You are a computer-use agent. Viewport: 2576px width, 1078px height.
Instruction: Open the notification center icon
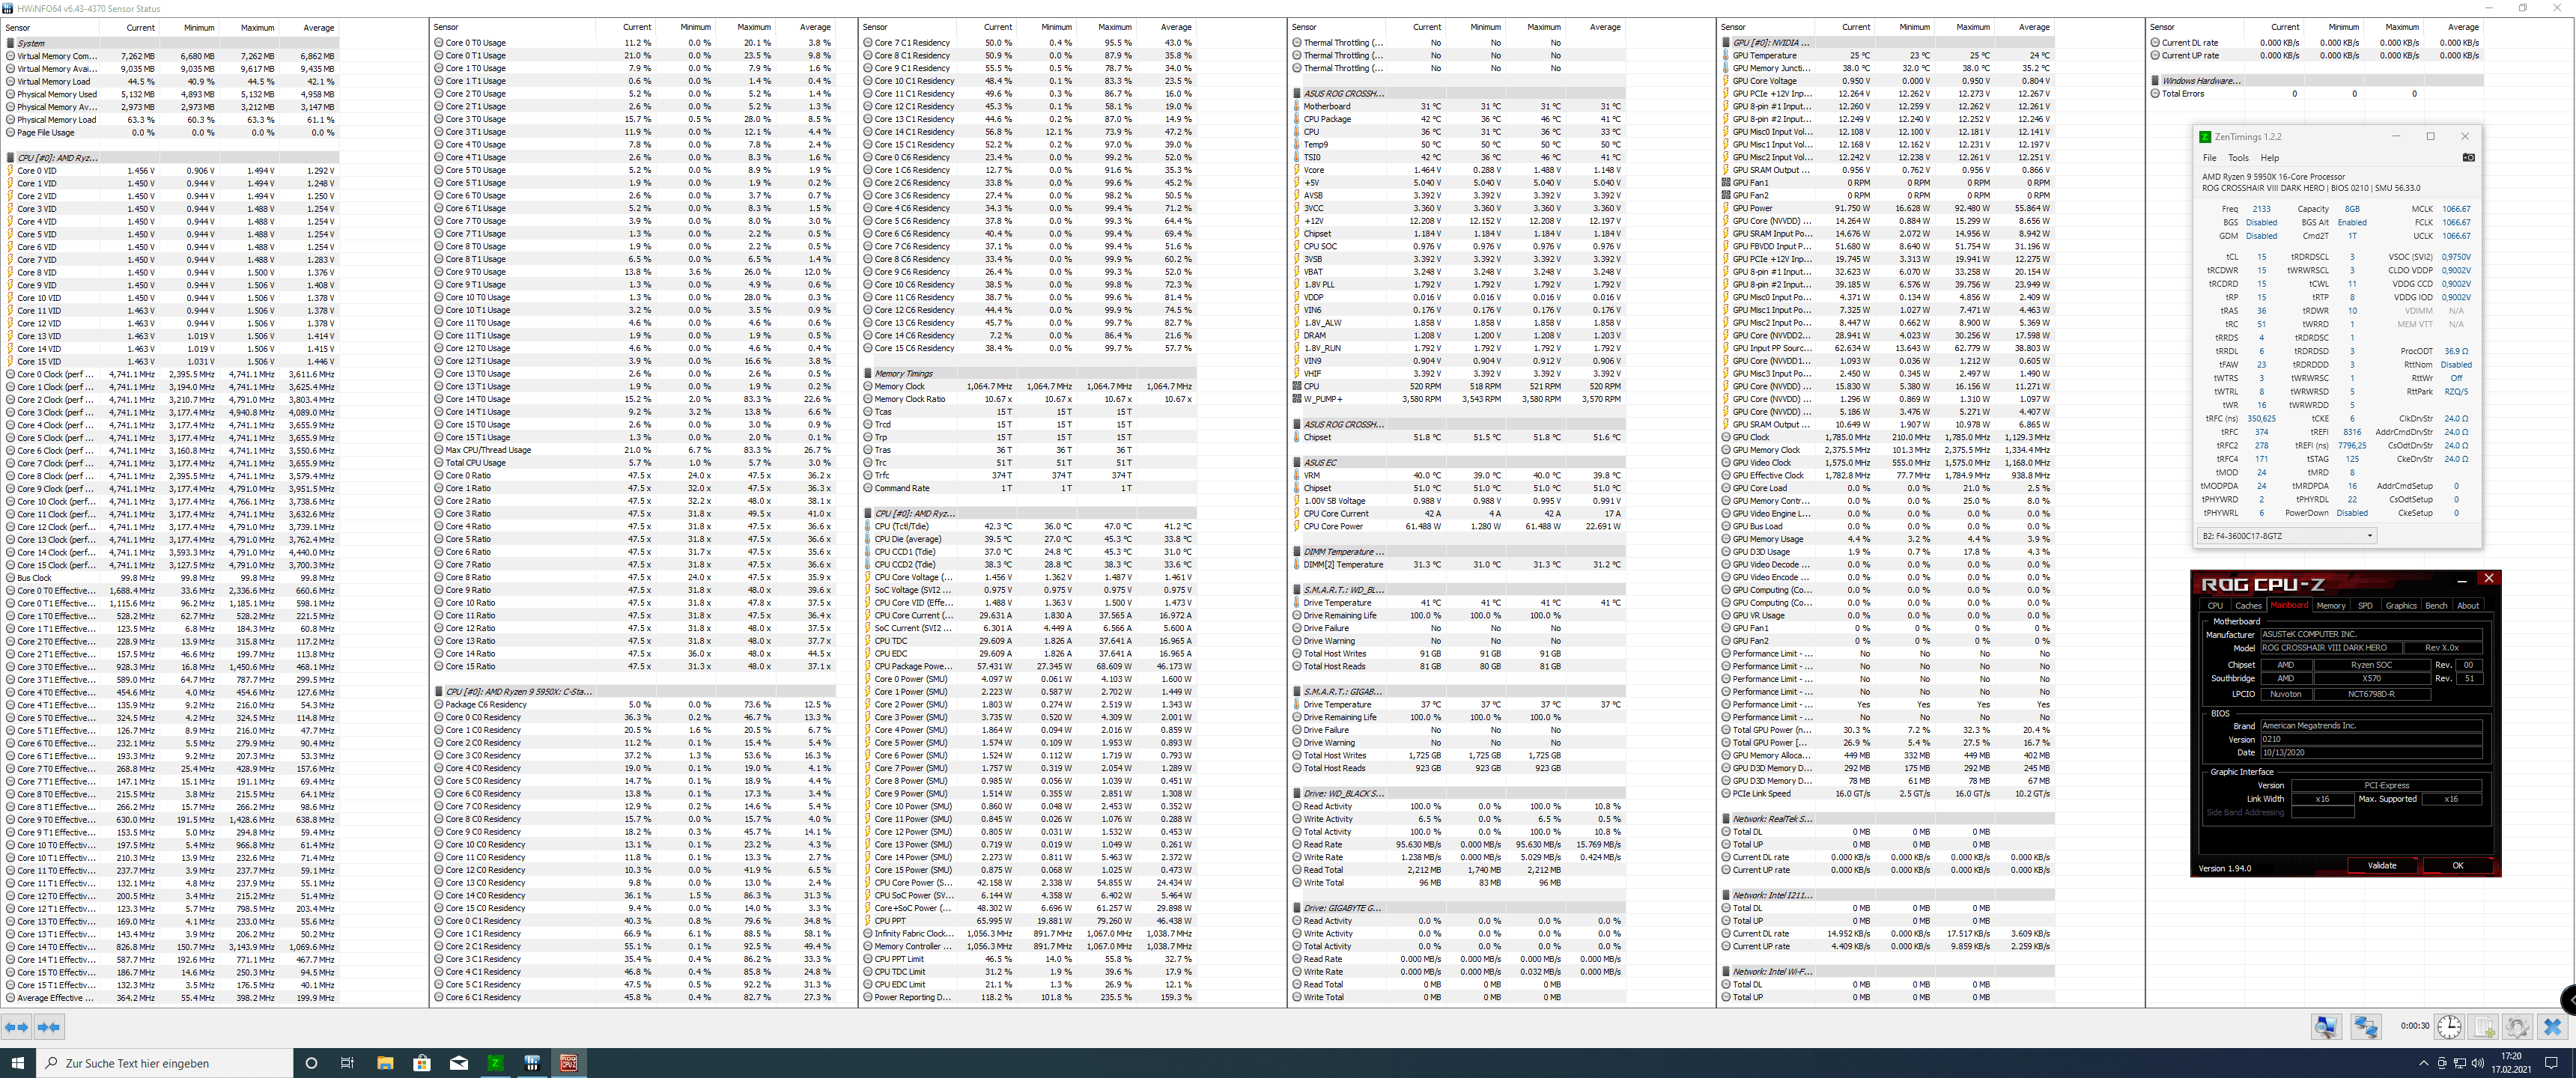point(2551,1063)
